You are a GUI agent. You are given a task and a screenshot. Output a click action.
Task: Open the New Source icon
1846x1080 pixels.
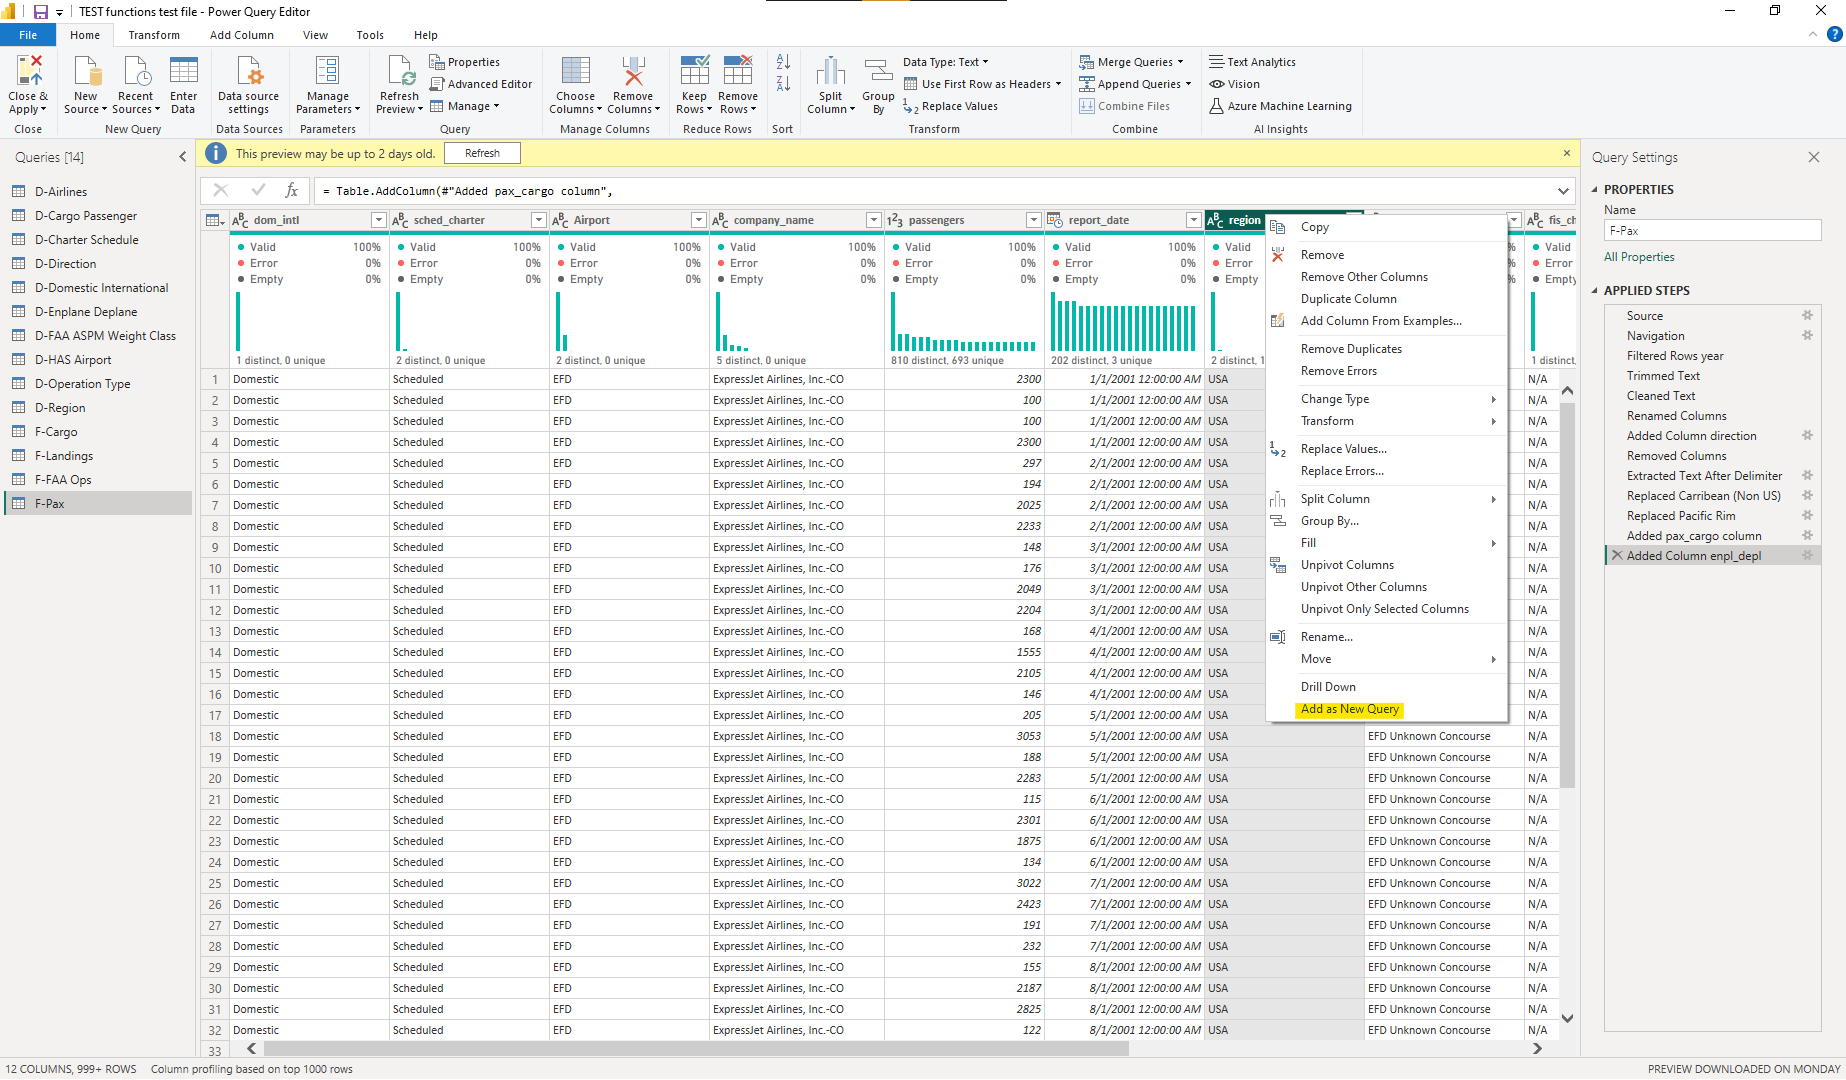click(86, 73)
